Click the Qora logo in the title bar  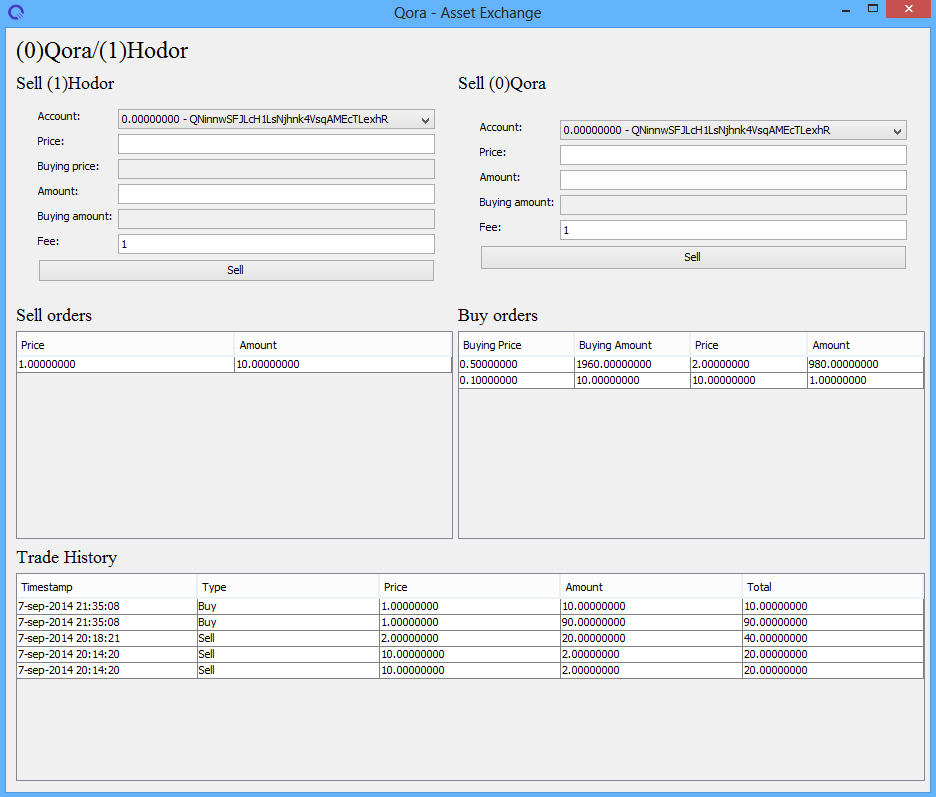16,12
